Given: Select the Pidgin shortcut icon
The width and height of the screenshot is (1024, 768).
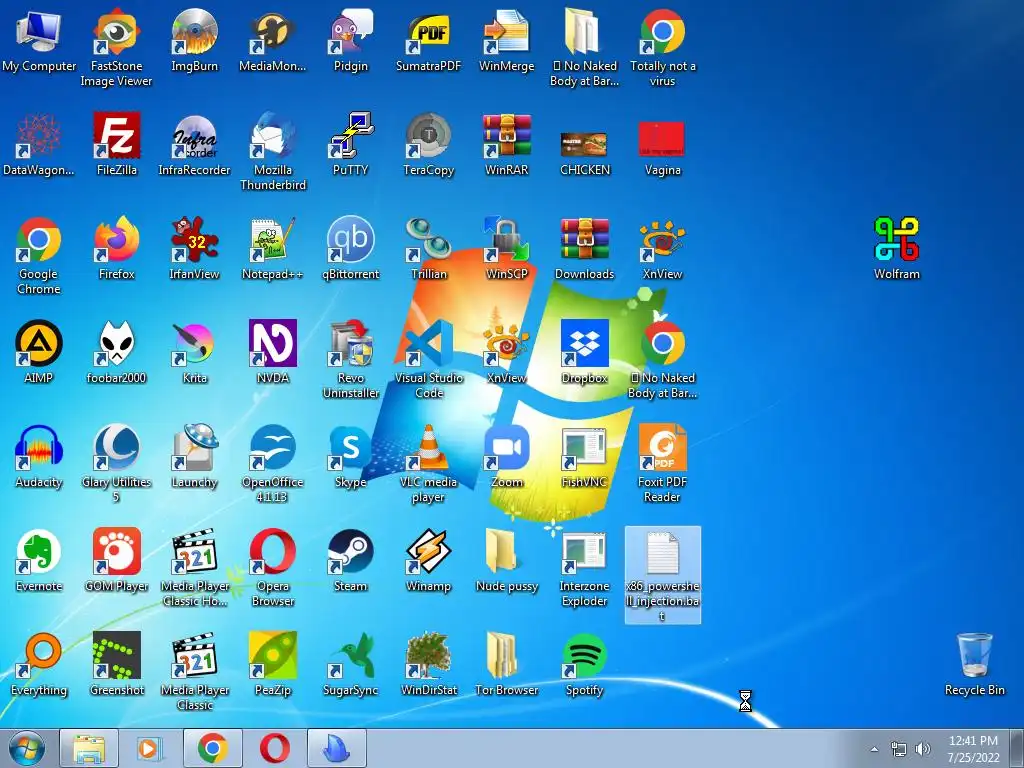Looking at the screenshot, I should click(x=351, y=40).
